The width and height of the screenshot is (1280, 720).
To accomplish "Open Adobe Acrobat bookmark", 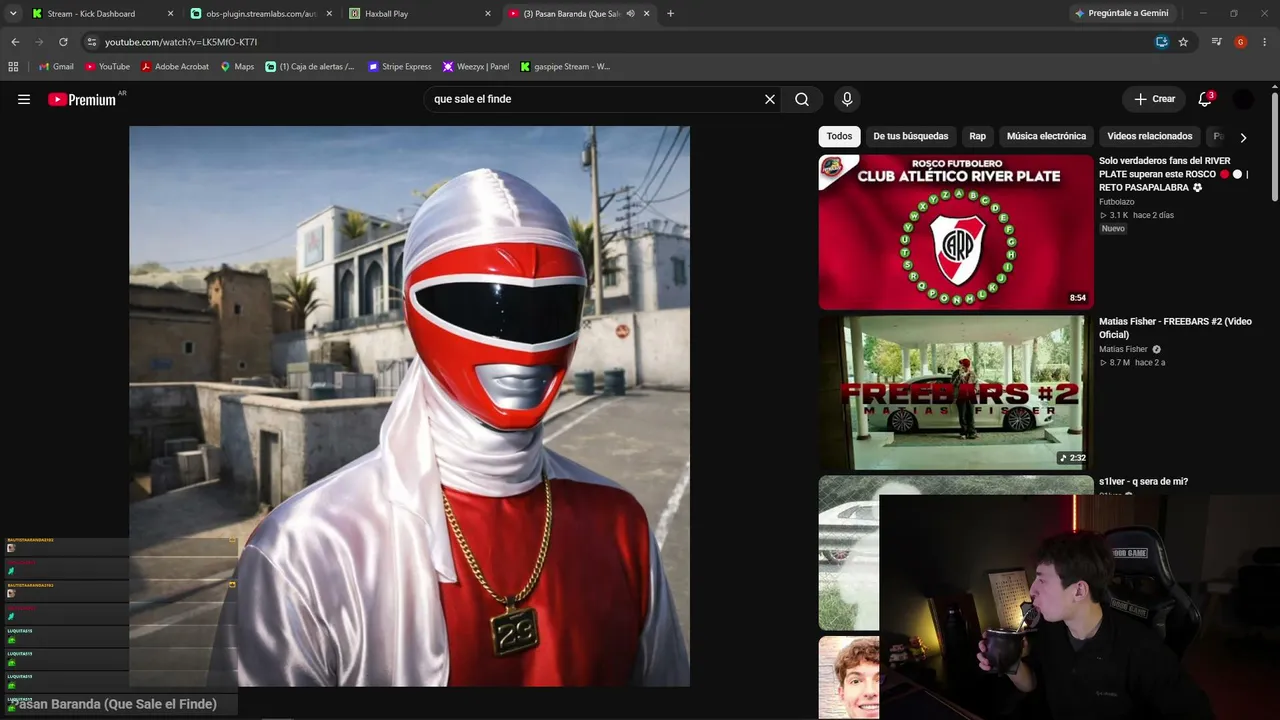I will coord(175,67).
